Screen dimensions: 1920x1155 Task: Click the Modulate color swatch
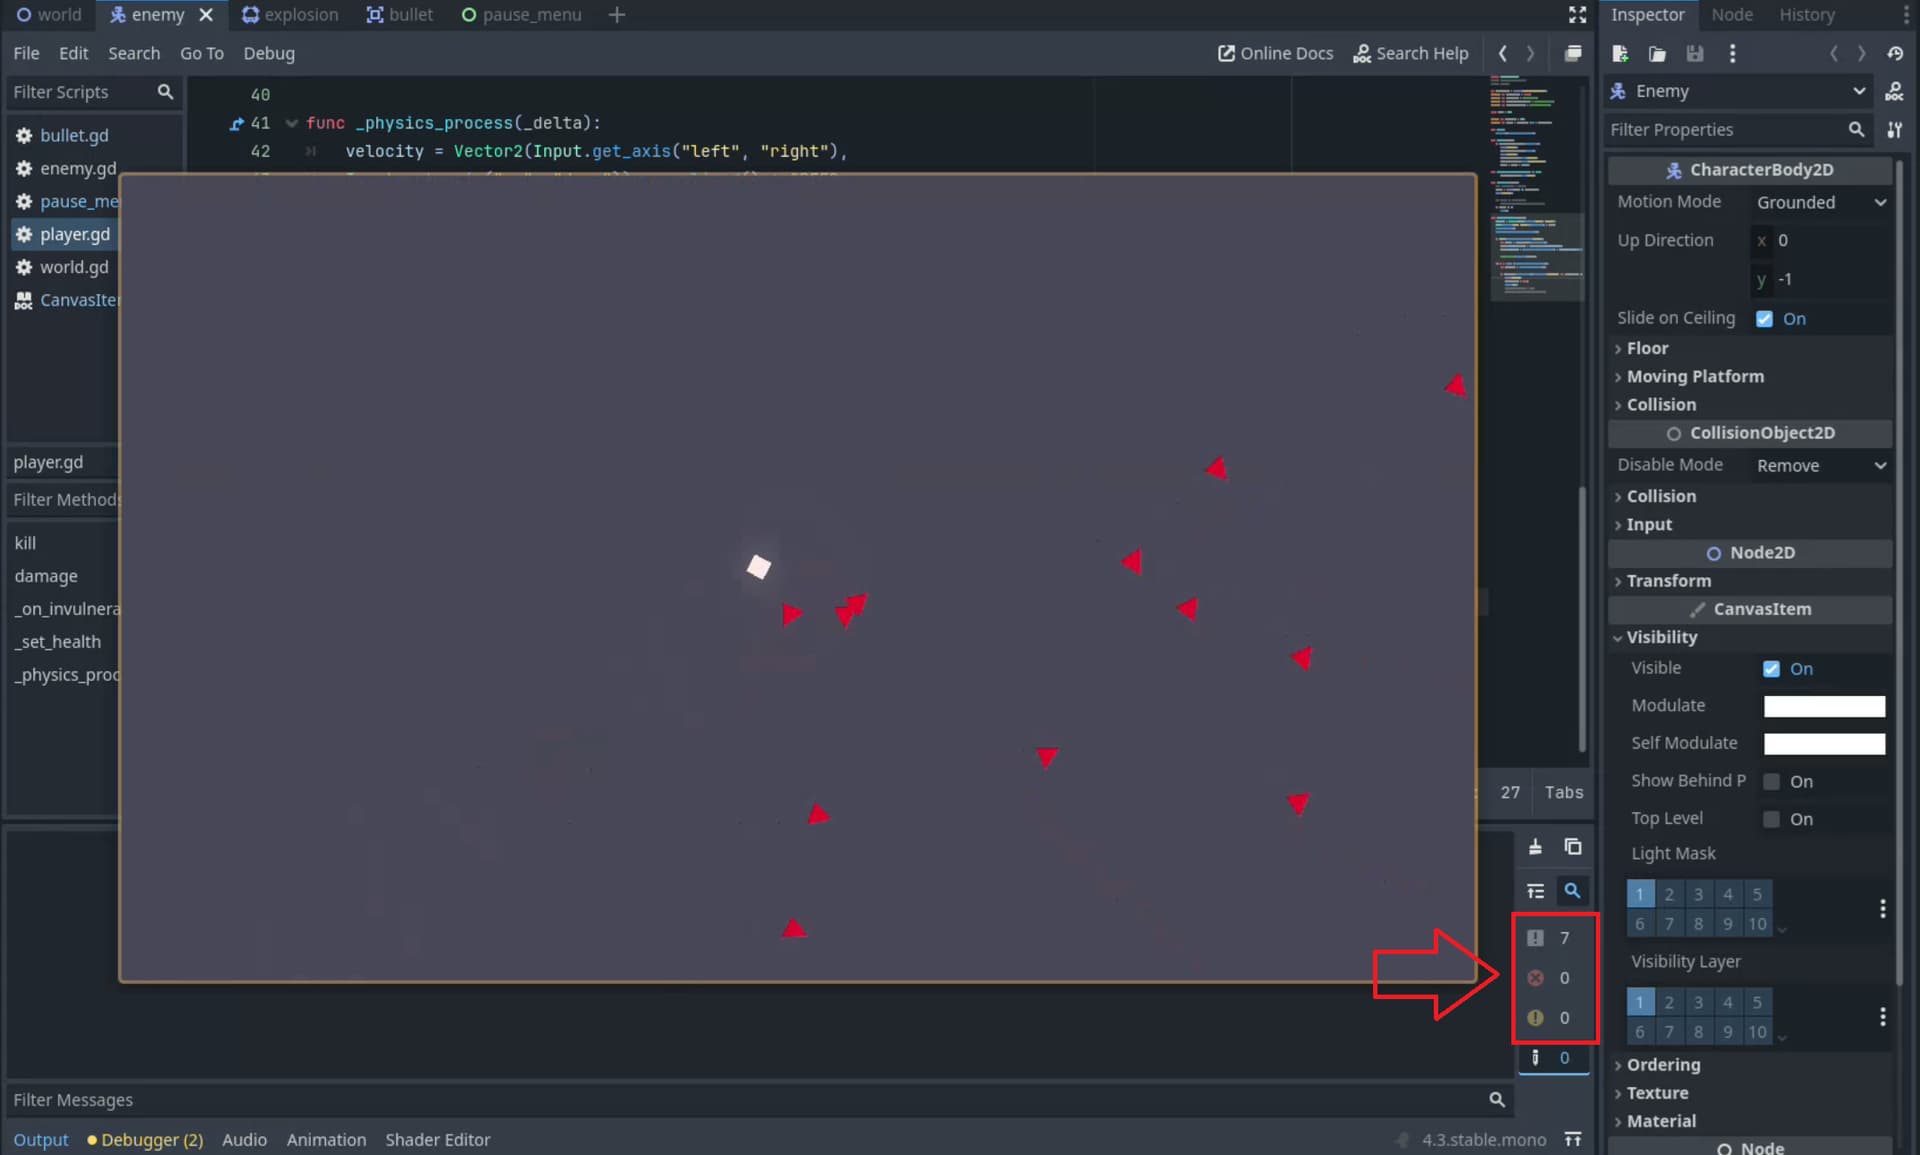[1824, 706]
